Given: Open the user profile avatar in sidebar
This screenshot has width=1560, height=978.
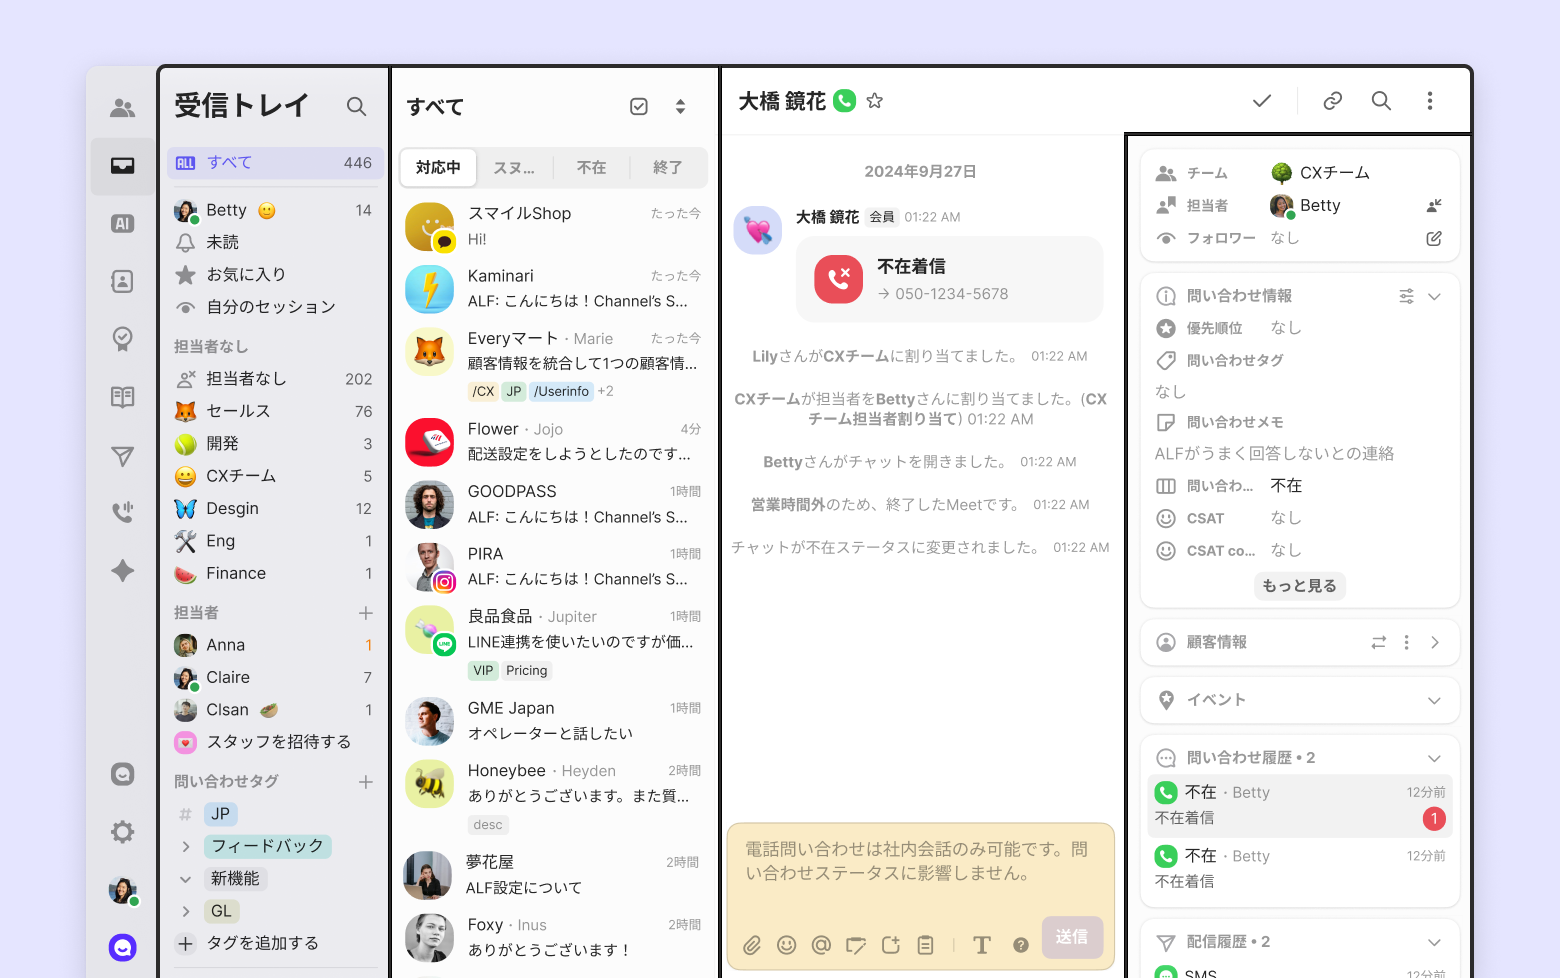Looking at the screenshot, I should (123, 890).
